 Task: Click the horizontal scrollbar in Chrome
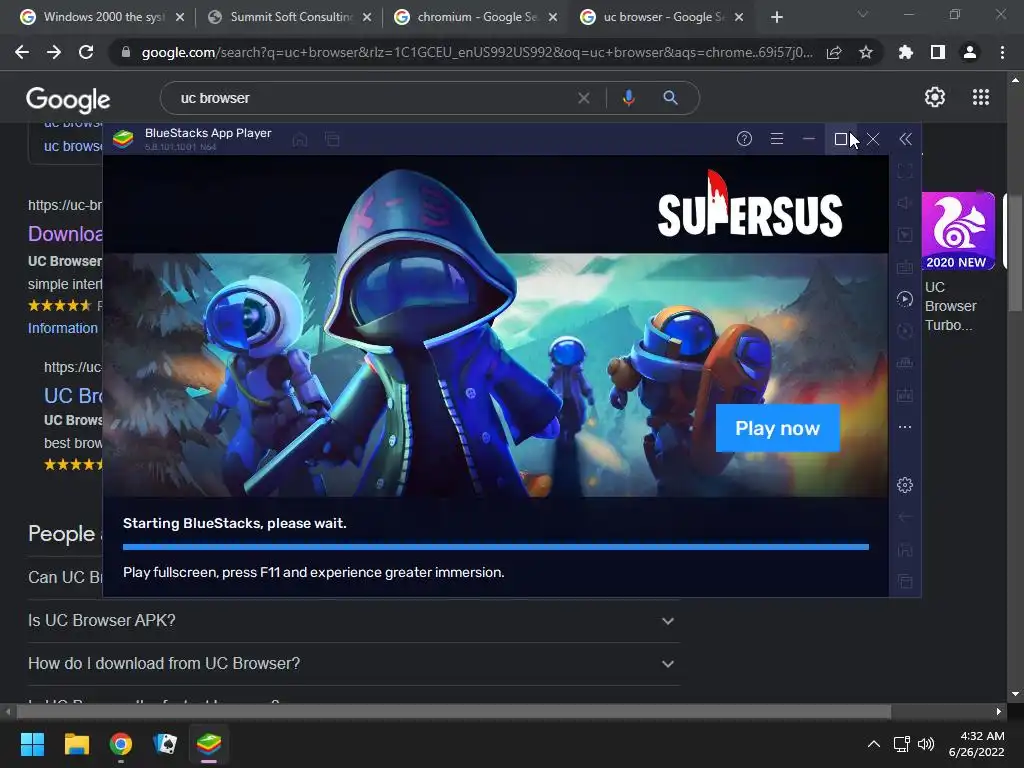click(454, 711)
